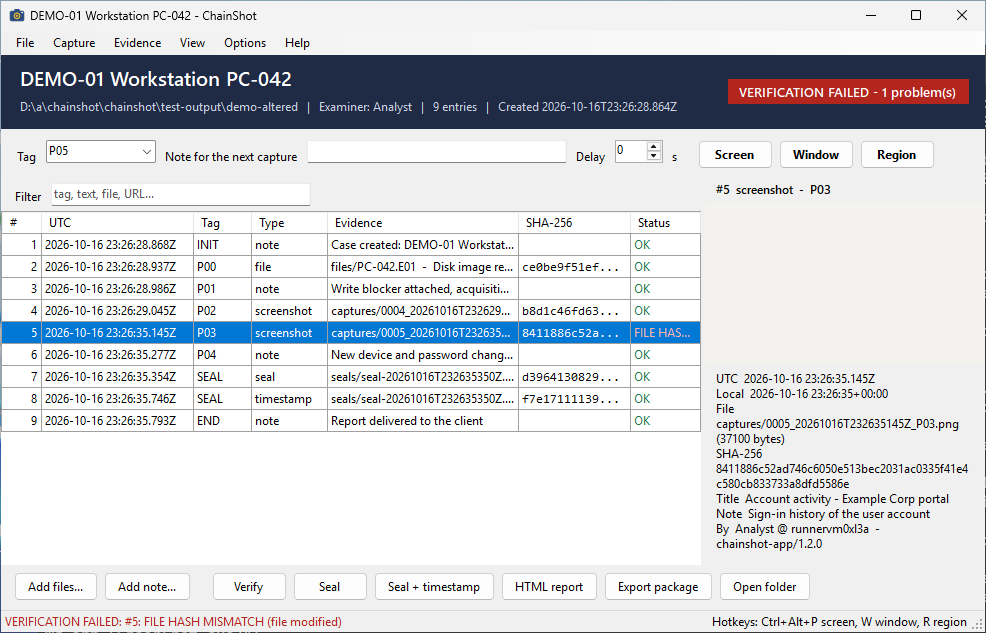Click the 'DEMO-01 Workstation PC-042' case heading
986x633 pixels.
[x=156, y=79]
